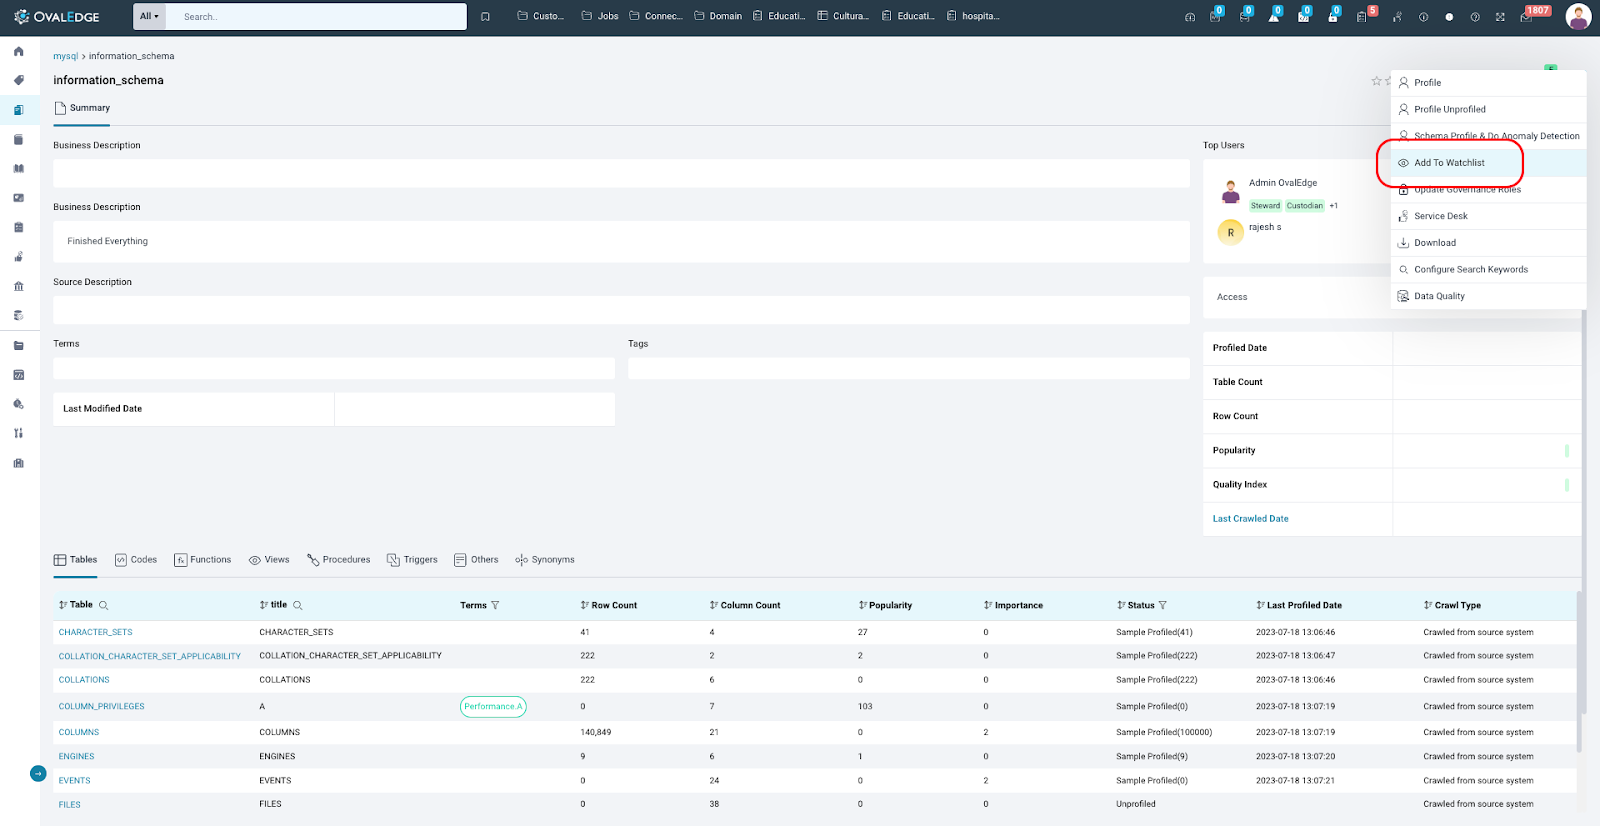Select Profile Unprofiled from the menu
The image size is (1600, 826).
[x=1488, y=109]
